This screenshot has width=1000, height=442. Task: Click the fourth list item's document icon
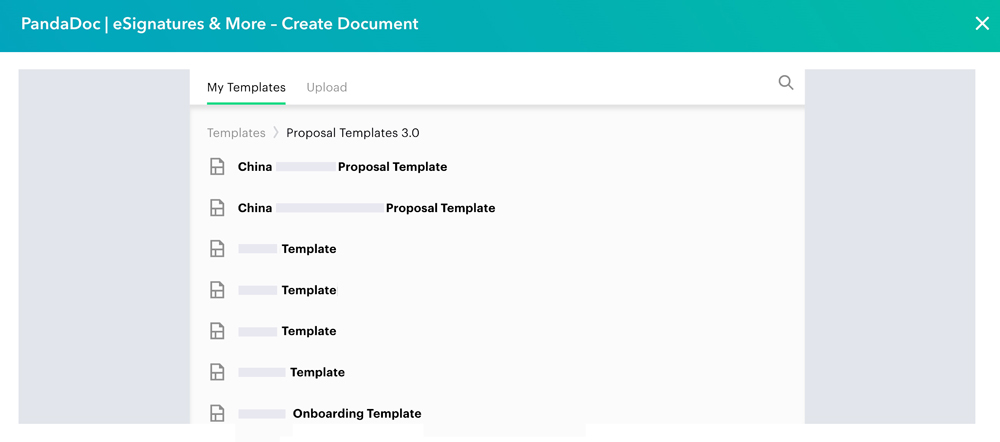point(217,290)
